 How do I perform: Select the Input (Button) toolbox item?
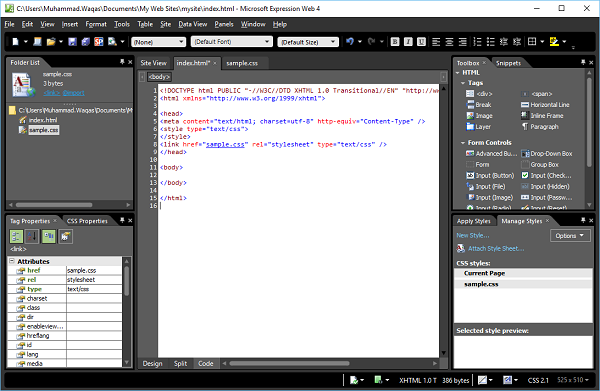point(490,176)
